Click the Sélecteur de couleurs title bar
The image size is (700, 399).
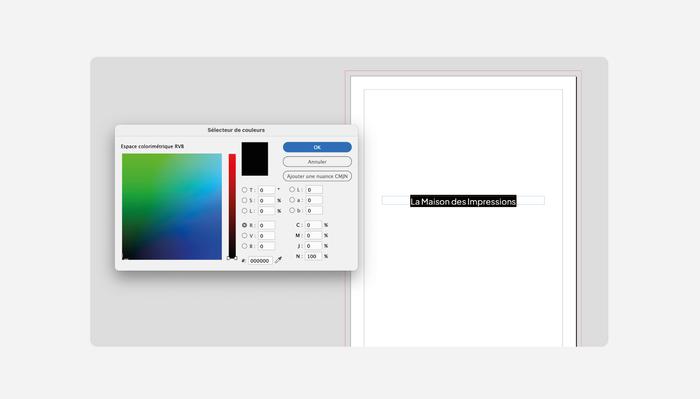coord(236,130)
